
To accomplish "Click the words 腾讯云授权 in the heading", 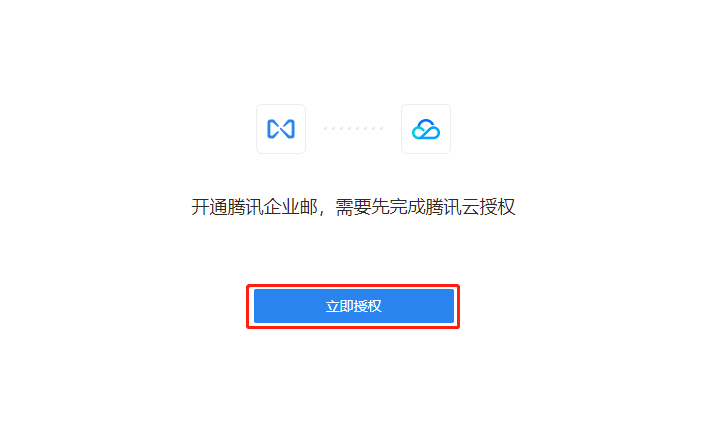I will pos(471,207).
